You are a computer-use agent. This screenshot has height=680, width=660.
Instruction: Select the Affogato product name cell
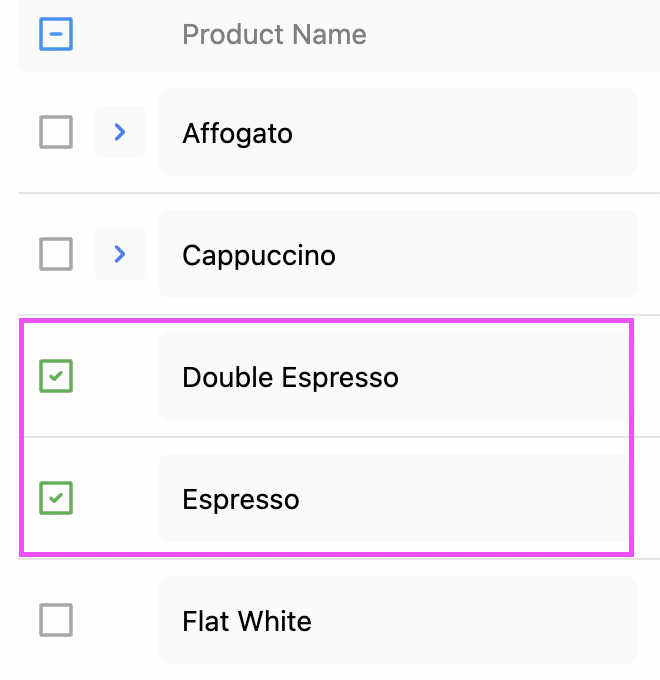[x=397, y=132]
